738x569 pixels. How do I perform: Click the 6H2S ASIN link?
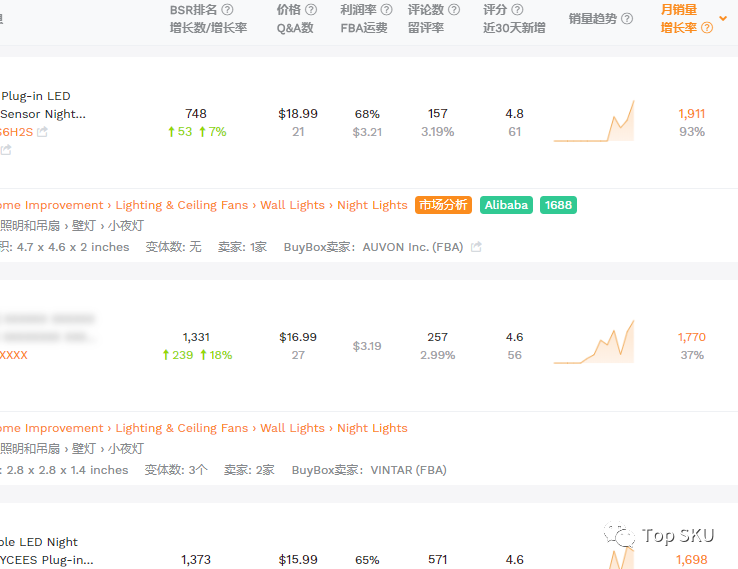(x=16, y=132)
